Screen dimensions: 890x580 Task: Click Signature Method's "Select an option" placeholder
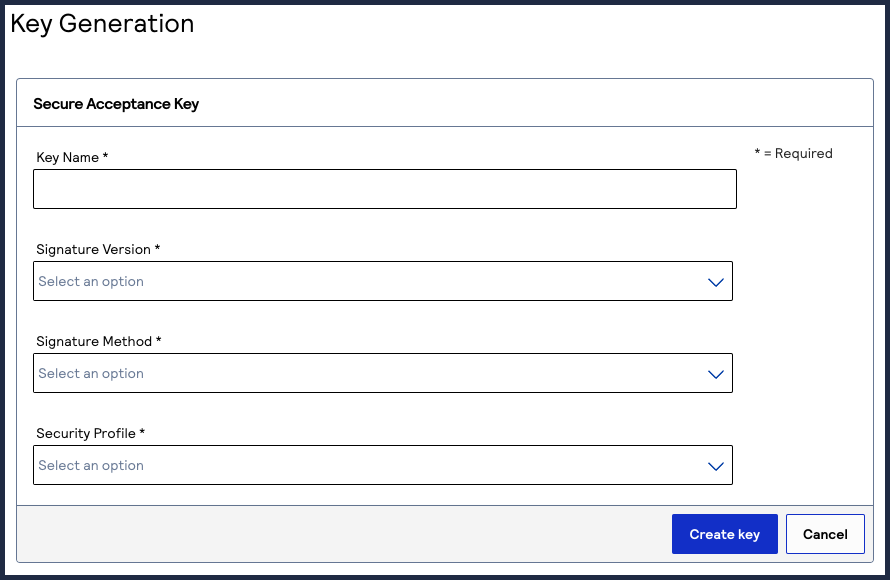[x=91, y=374]
